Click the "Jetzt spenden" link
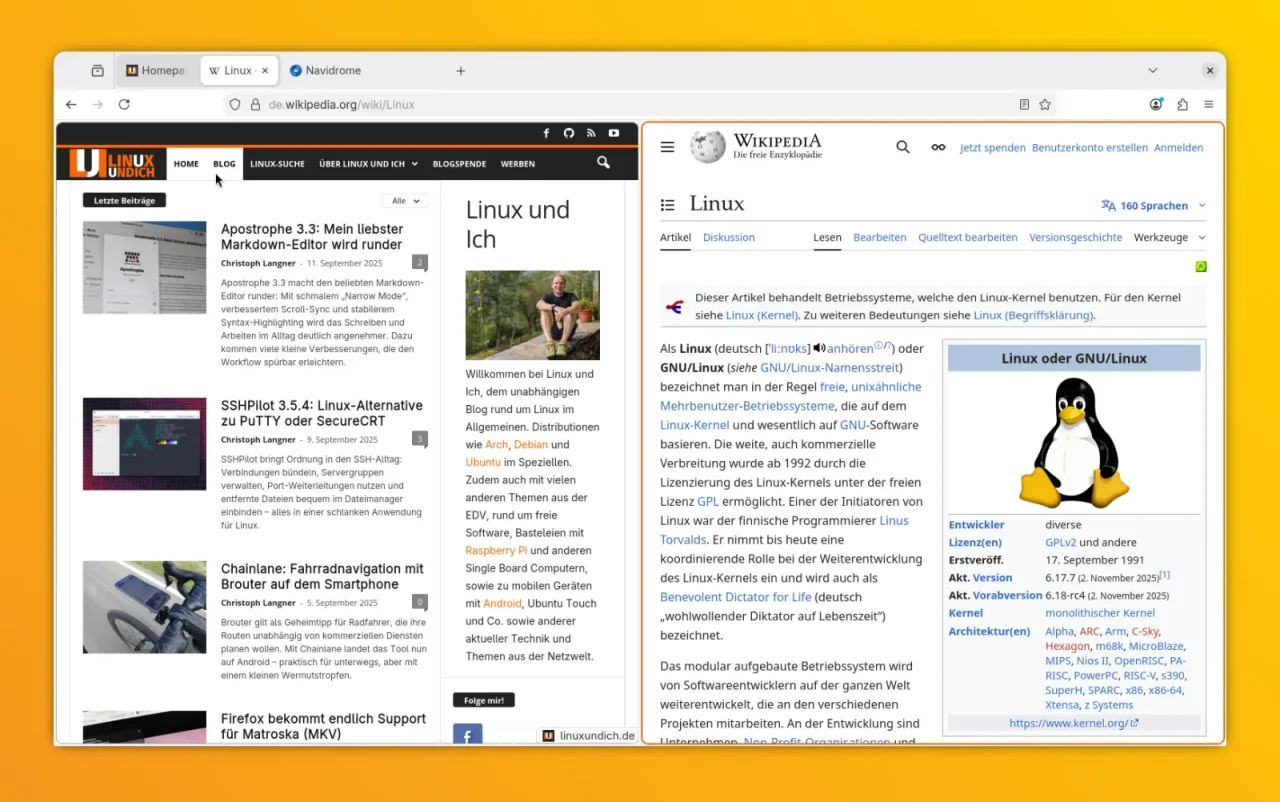The width and height of the screenshot is (1280, 802). (992, 147)
